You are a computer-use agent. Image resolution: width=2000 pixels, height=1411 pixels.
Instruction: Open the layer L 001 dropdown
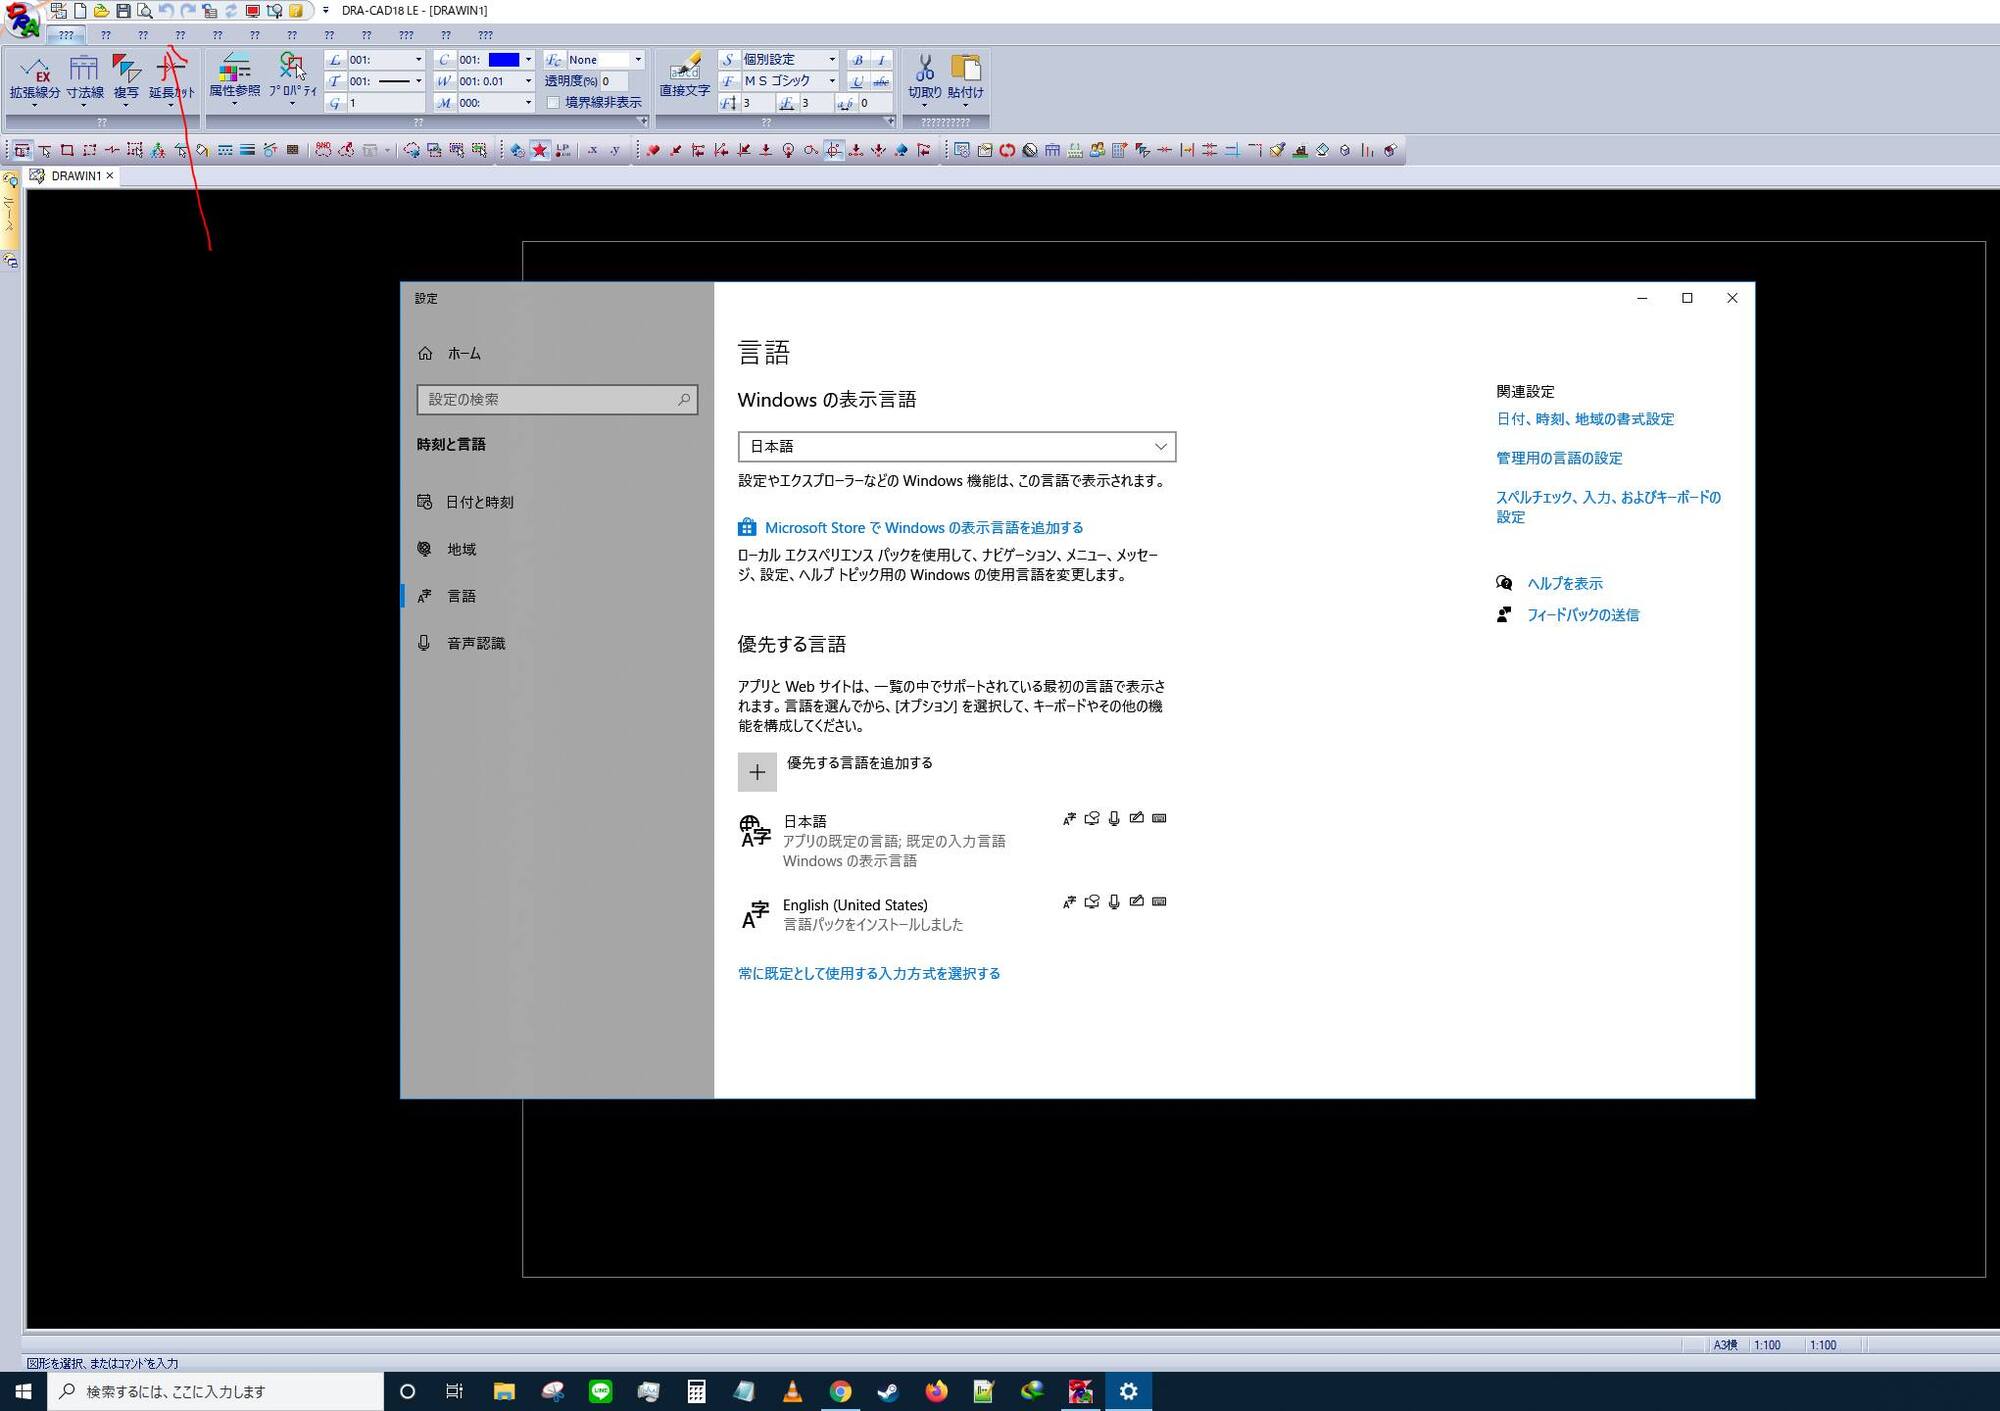418,60
